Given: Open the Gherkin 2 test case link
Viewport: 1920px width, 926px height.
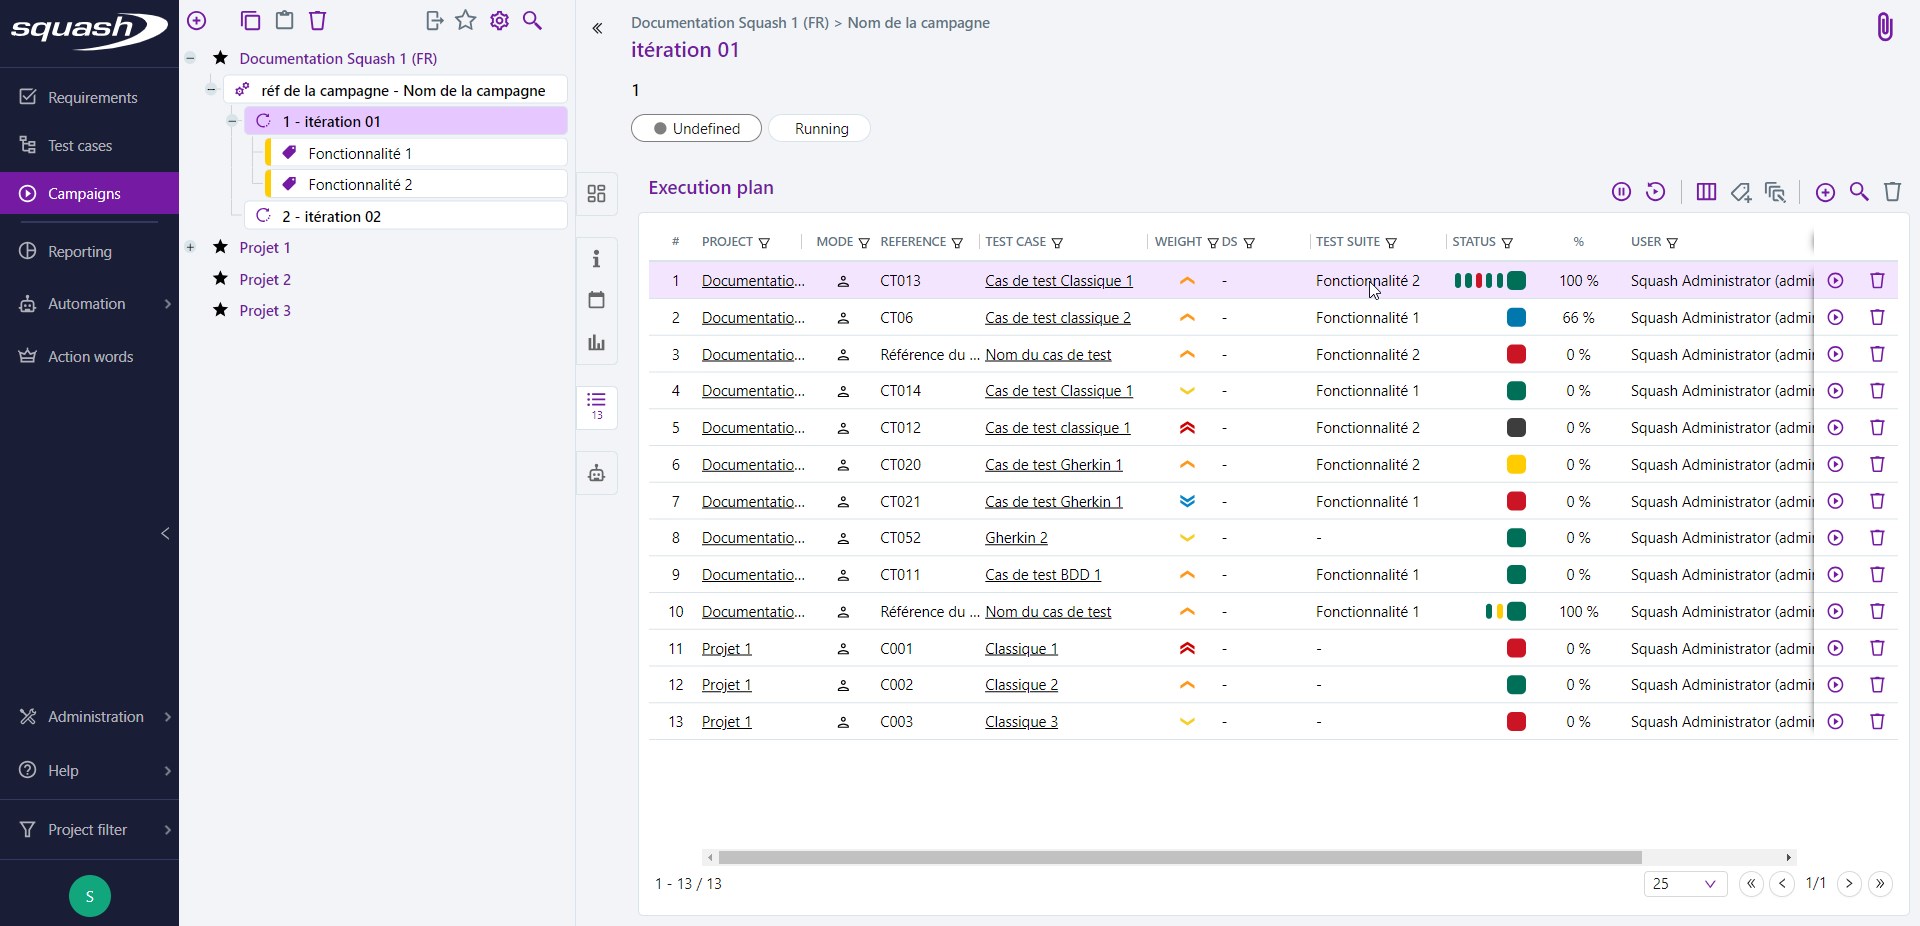Looking at the screenshot, I should 1016,538.
